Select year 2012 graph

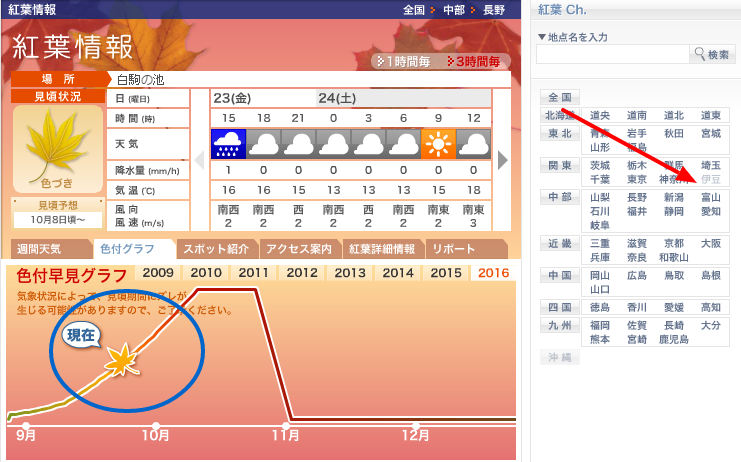tap(302, 273)
